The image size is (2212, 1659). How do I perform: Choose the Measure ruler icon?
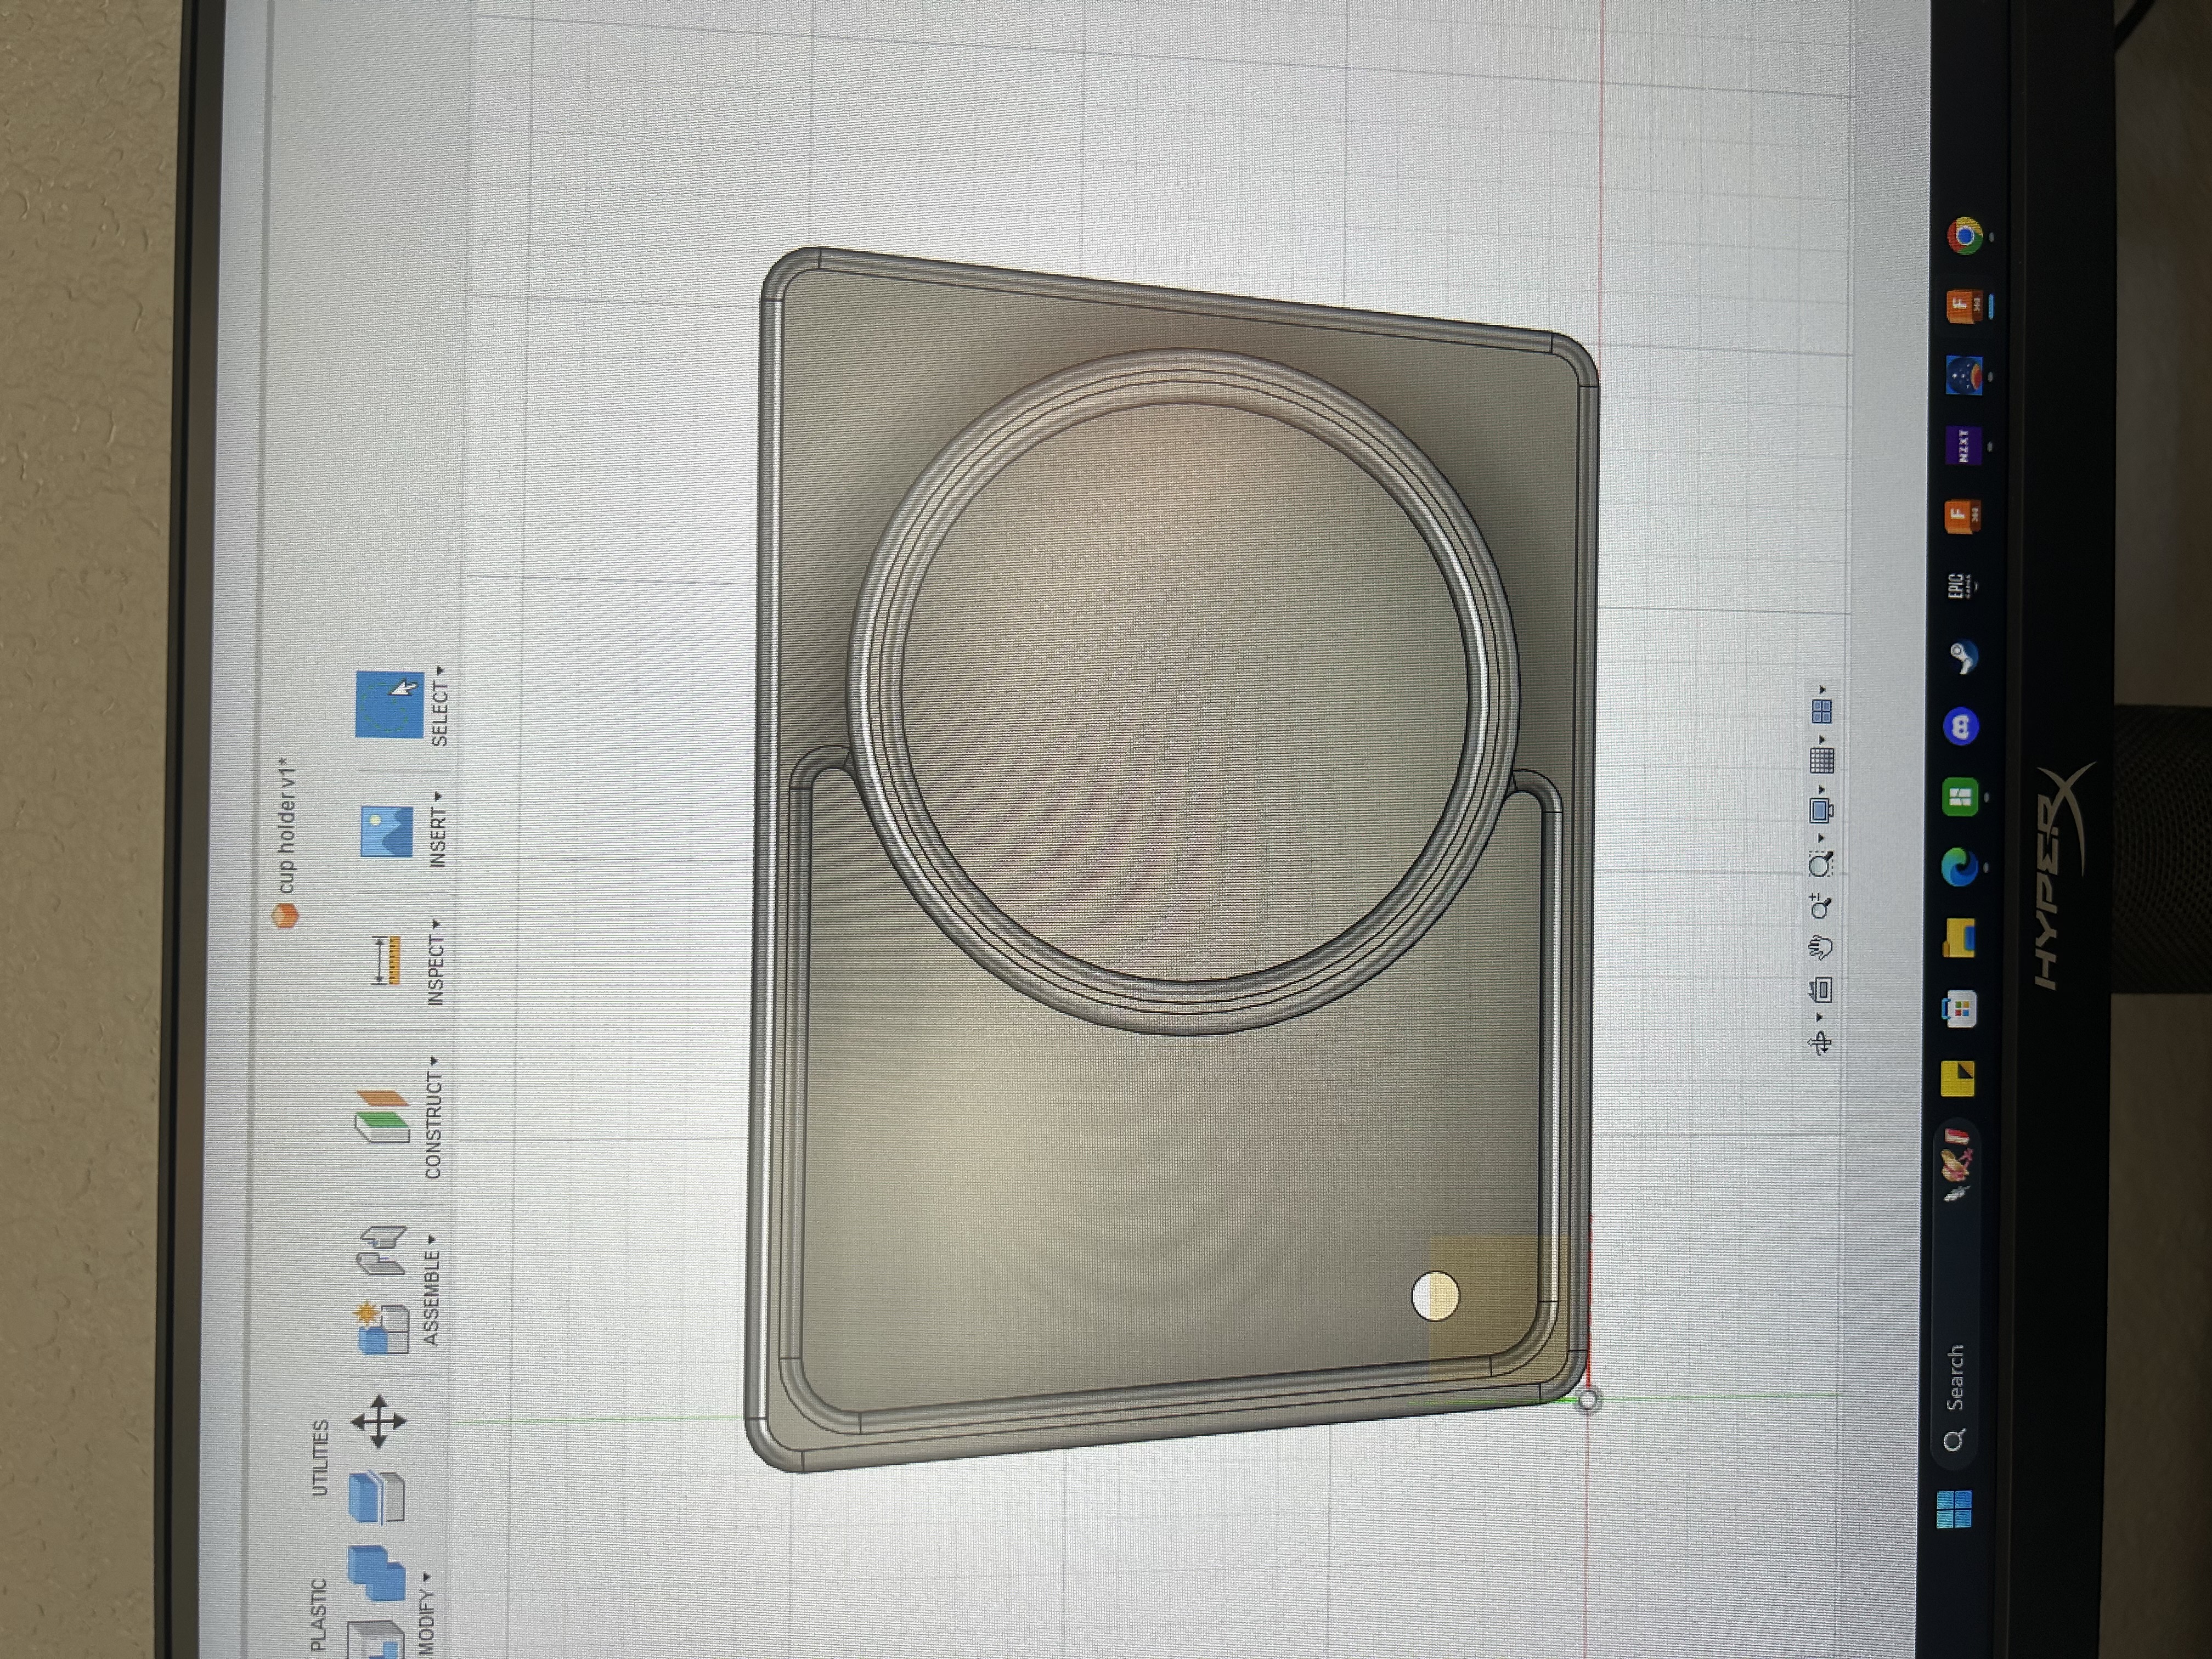click(x=385, y=961)
